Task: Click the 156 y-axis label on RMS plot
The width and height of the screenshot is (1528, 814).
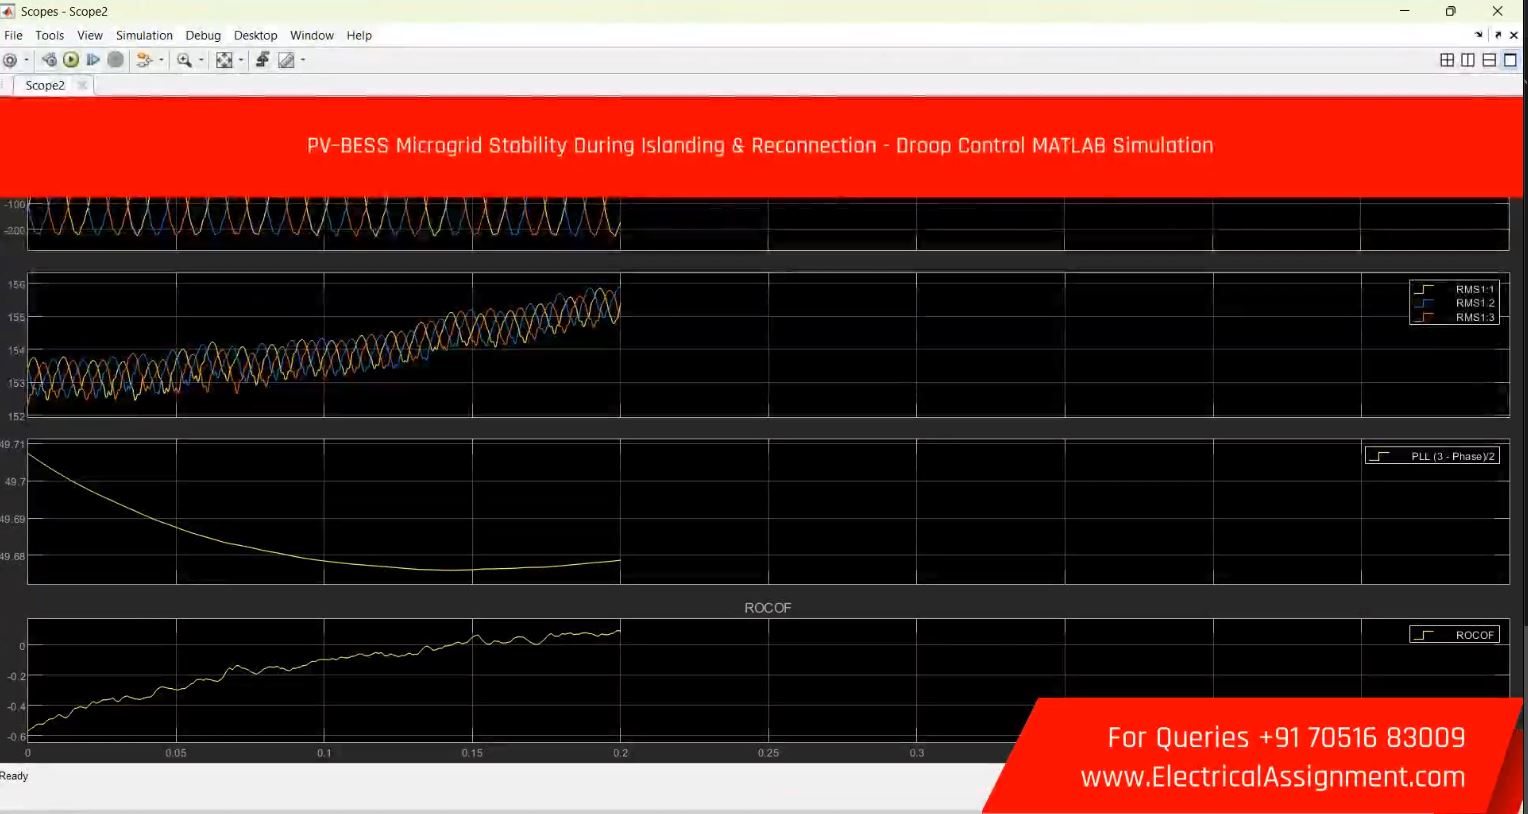Action: point(16,285)
